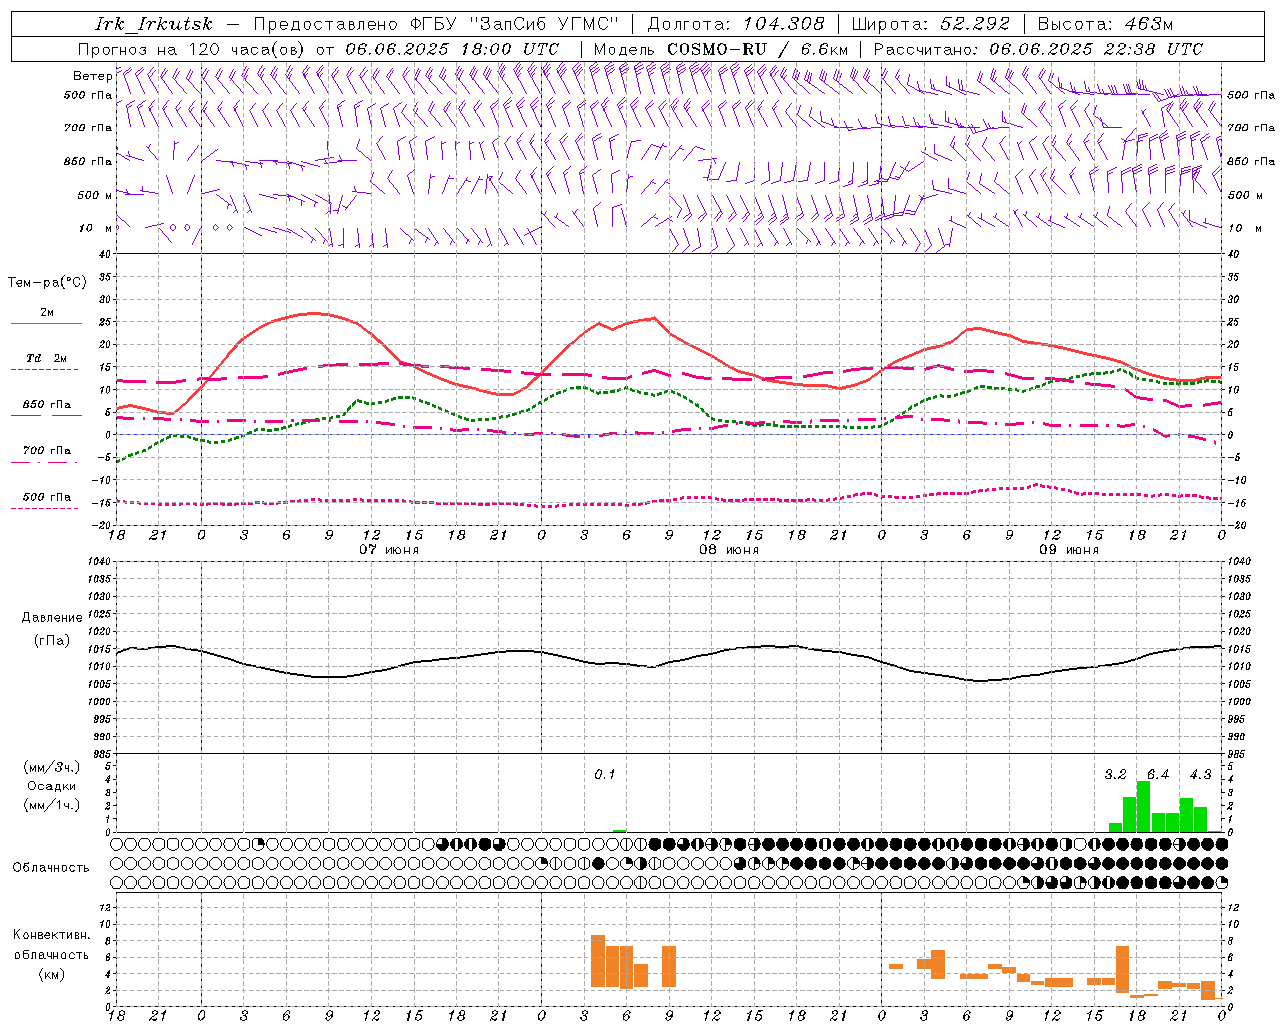Select the Долгота: 104.308 value
The image size is (1280, 1024).
[x=736, y=24]
